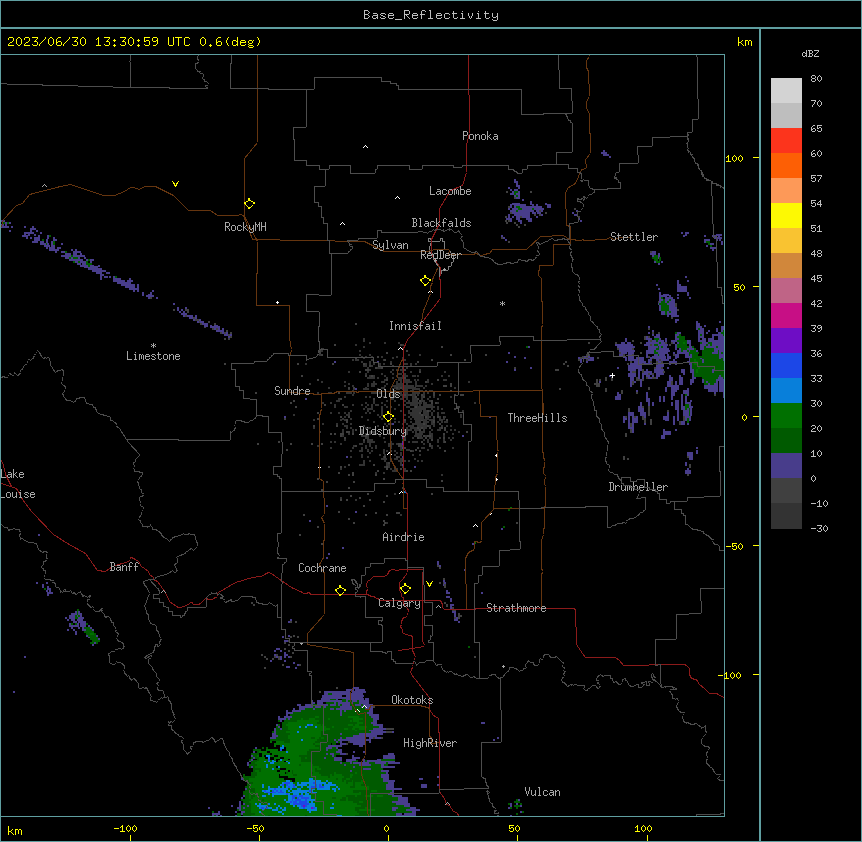Click the Strathmore town label
The image size is (862, 842).
tap(516, 608)
